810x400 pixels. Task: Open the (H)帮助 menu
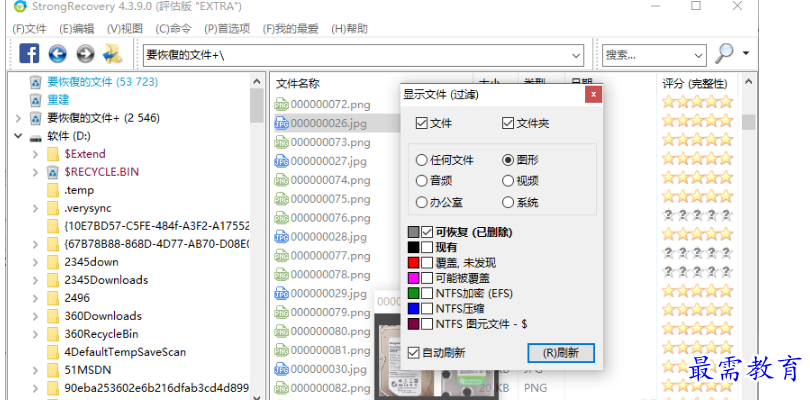click(x=349, y=28)
